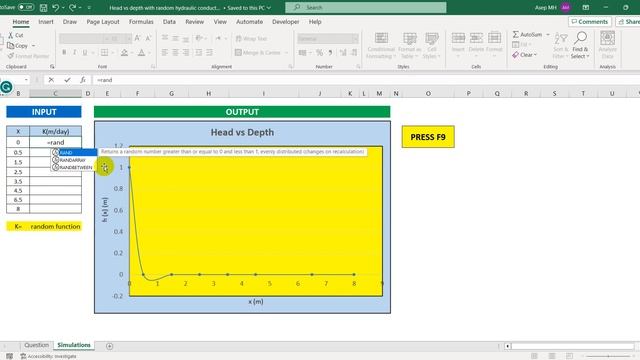640x360 pixels.
Task: Select RANDBETWEEN from the autocomplete list
Action: click(x=74, y=167)
